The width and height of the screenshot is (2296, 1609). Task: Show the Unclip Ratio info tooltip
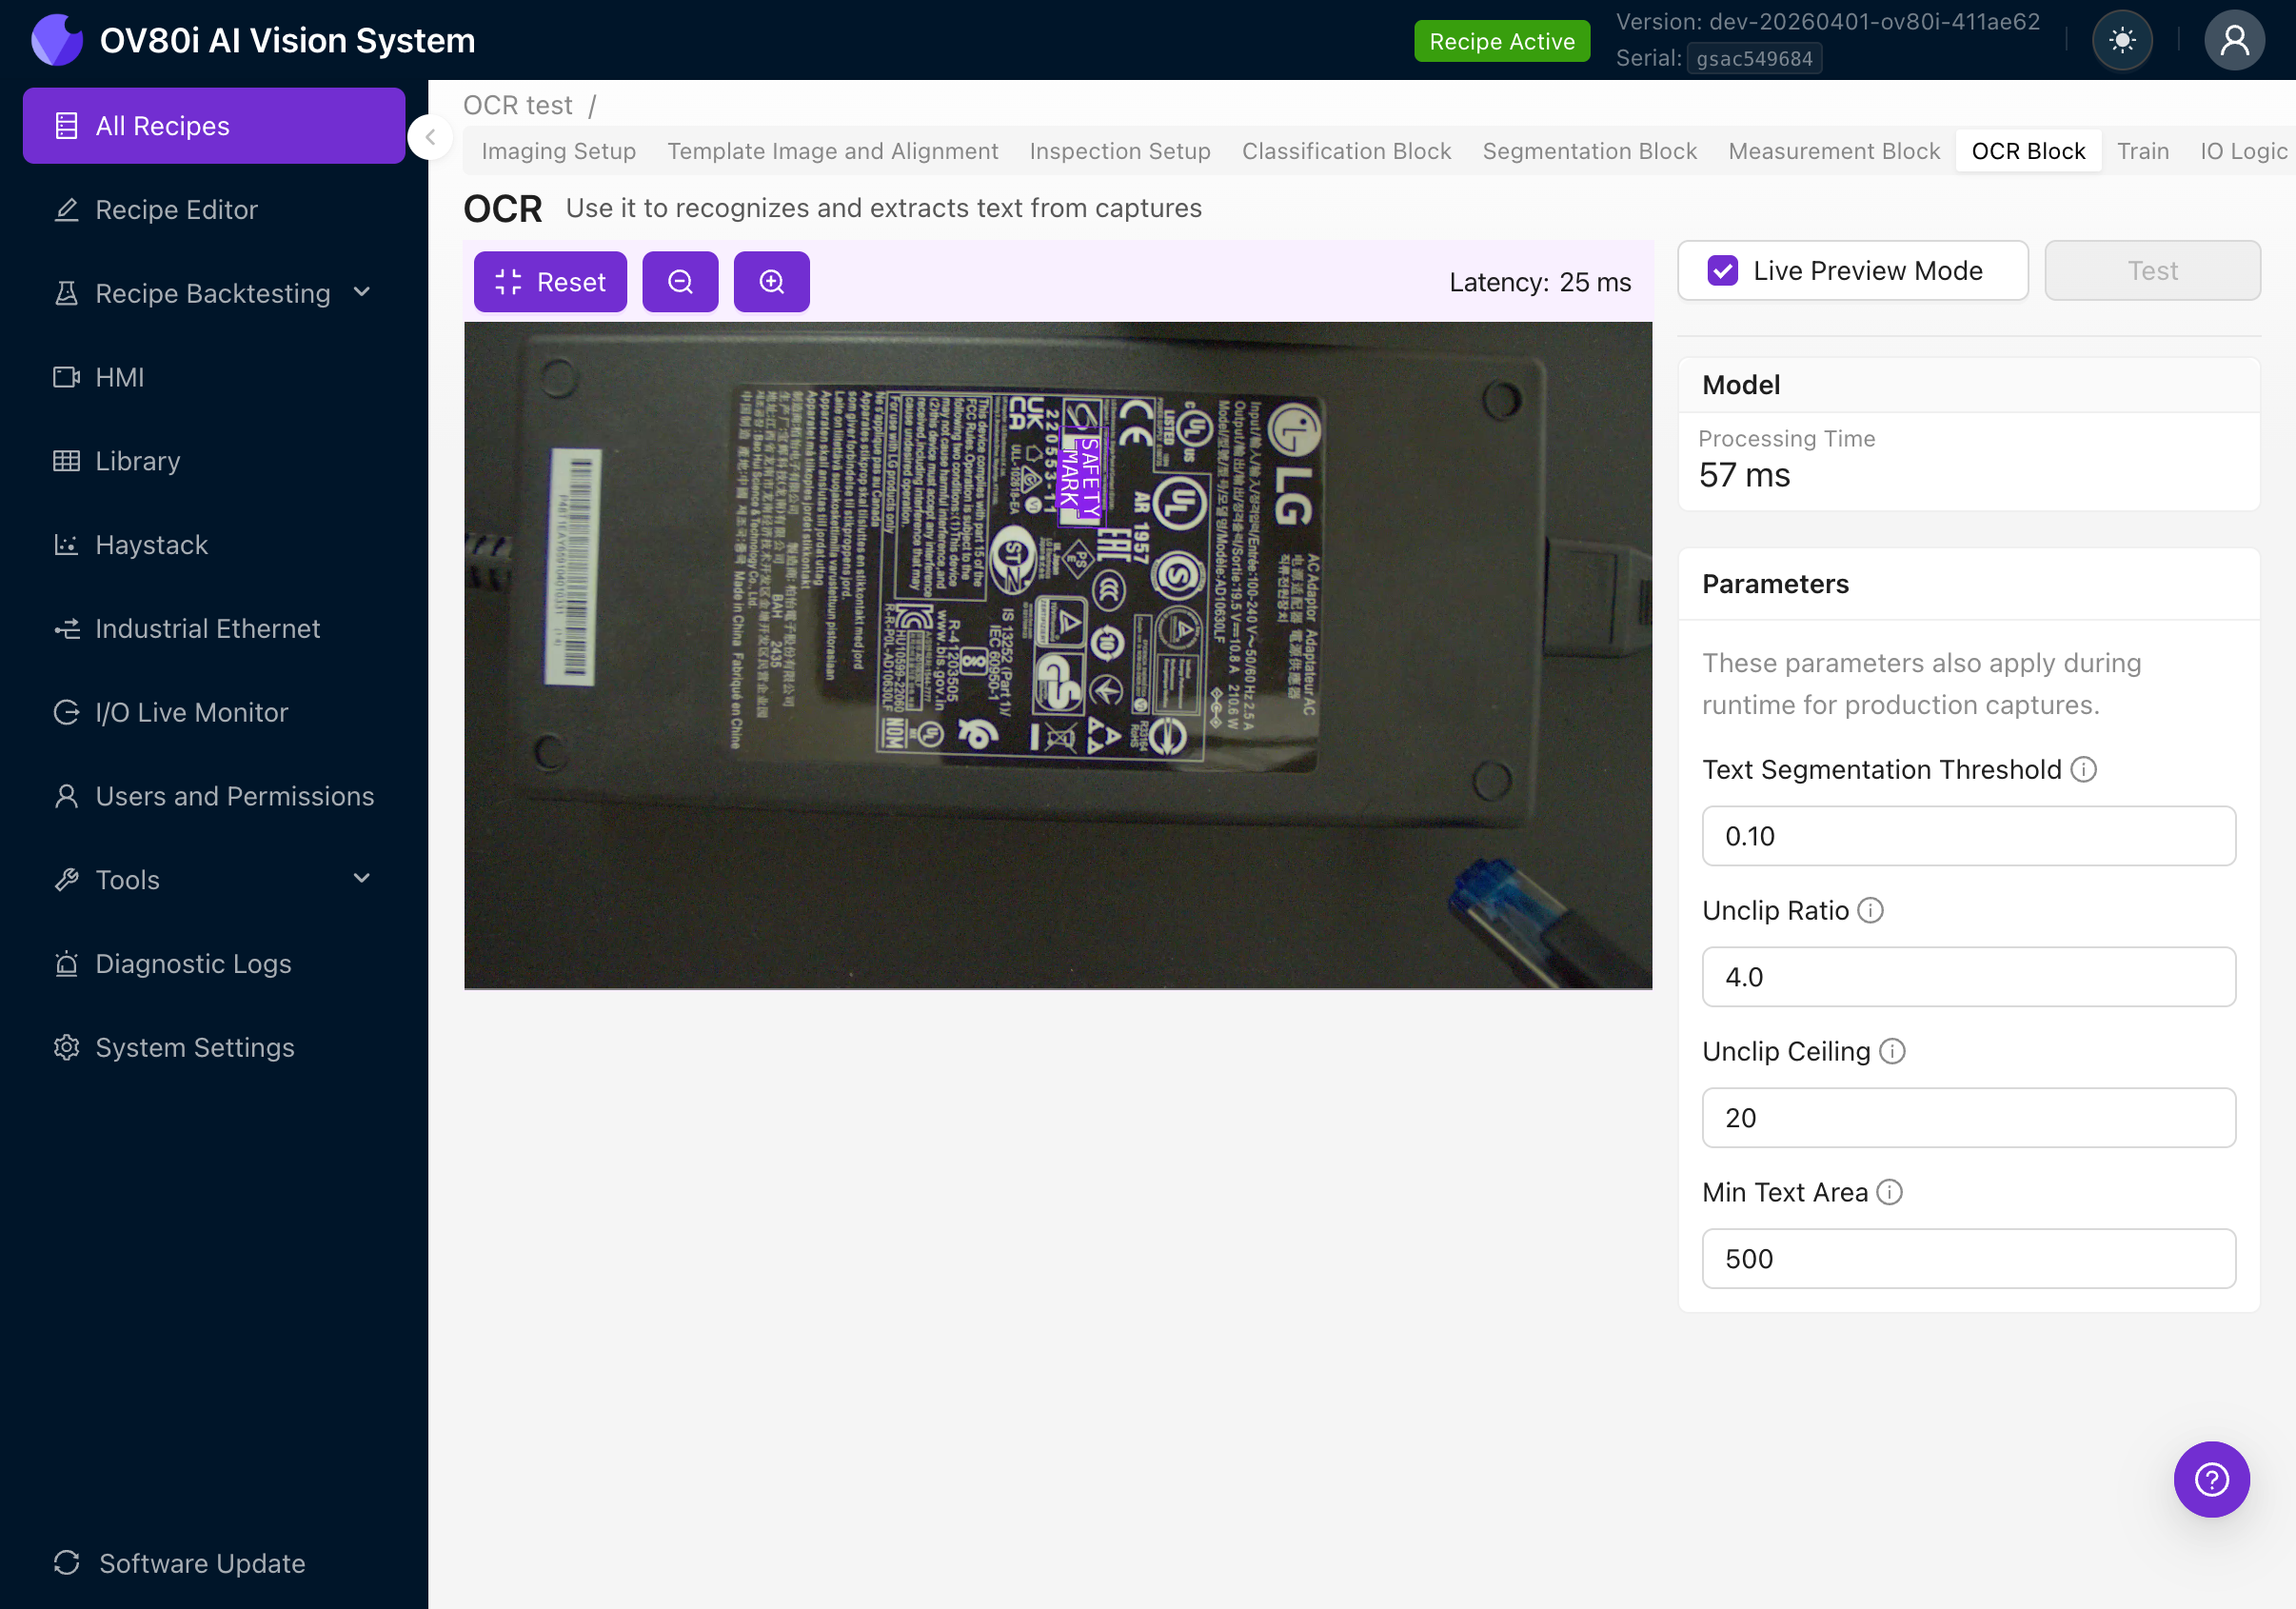(1871, 910)
